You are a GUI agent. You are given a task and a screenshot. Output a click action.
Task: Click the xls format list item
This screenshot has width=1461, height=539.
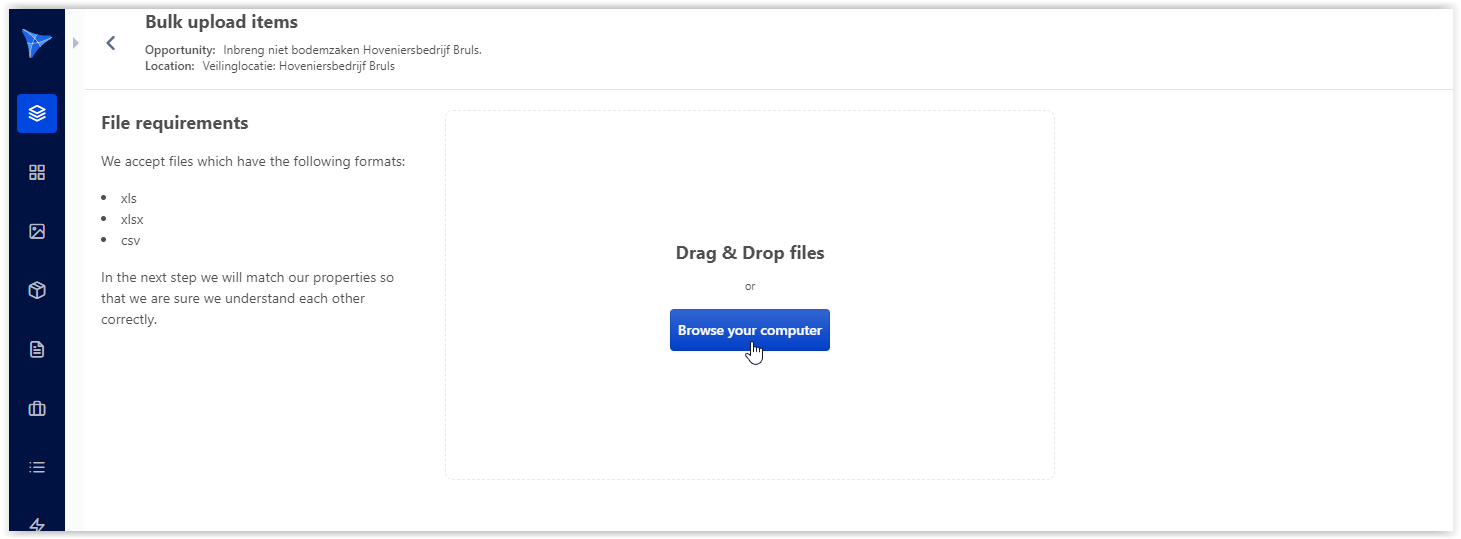pos(129,198)
